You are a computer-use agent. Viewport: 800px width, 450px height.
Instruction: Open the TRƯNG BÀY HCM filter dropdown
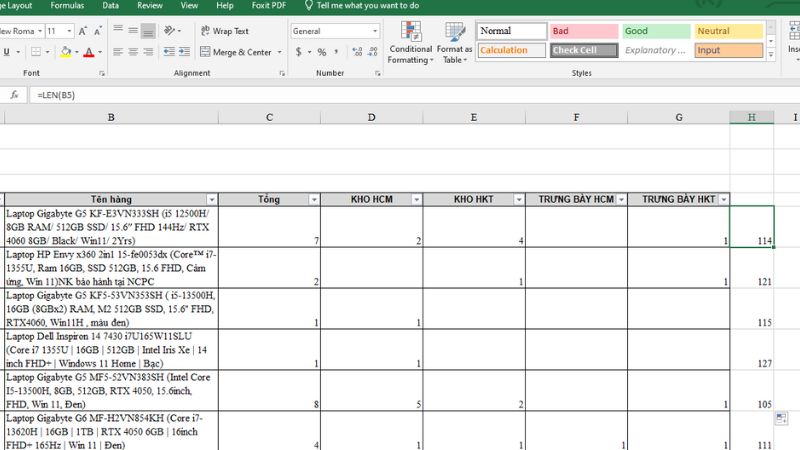[x=621, y=199]
